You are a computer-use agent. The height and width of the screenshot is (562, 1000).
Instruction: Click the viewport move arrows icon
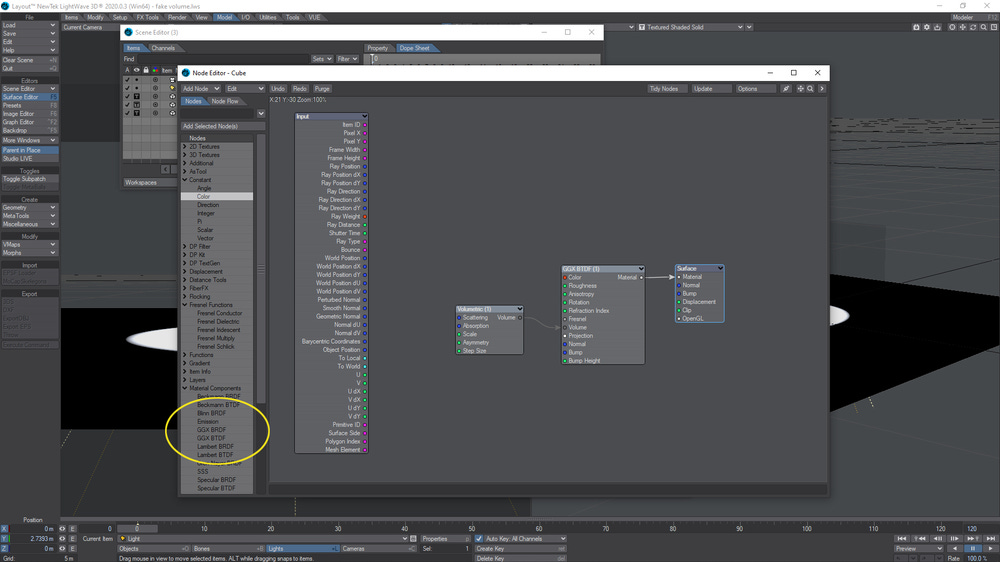coord(962,27)
